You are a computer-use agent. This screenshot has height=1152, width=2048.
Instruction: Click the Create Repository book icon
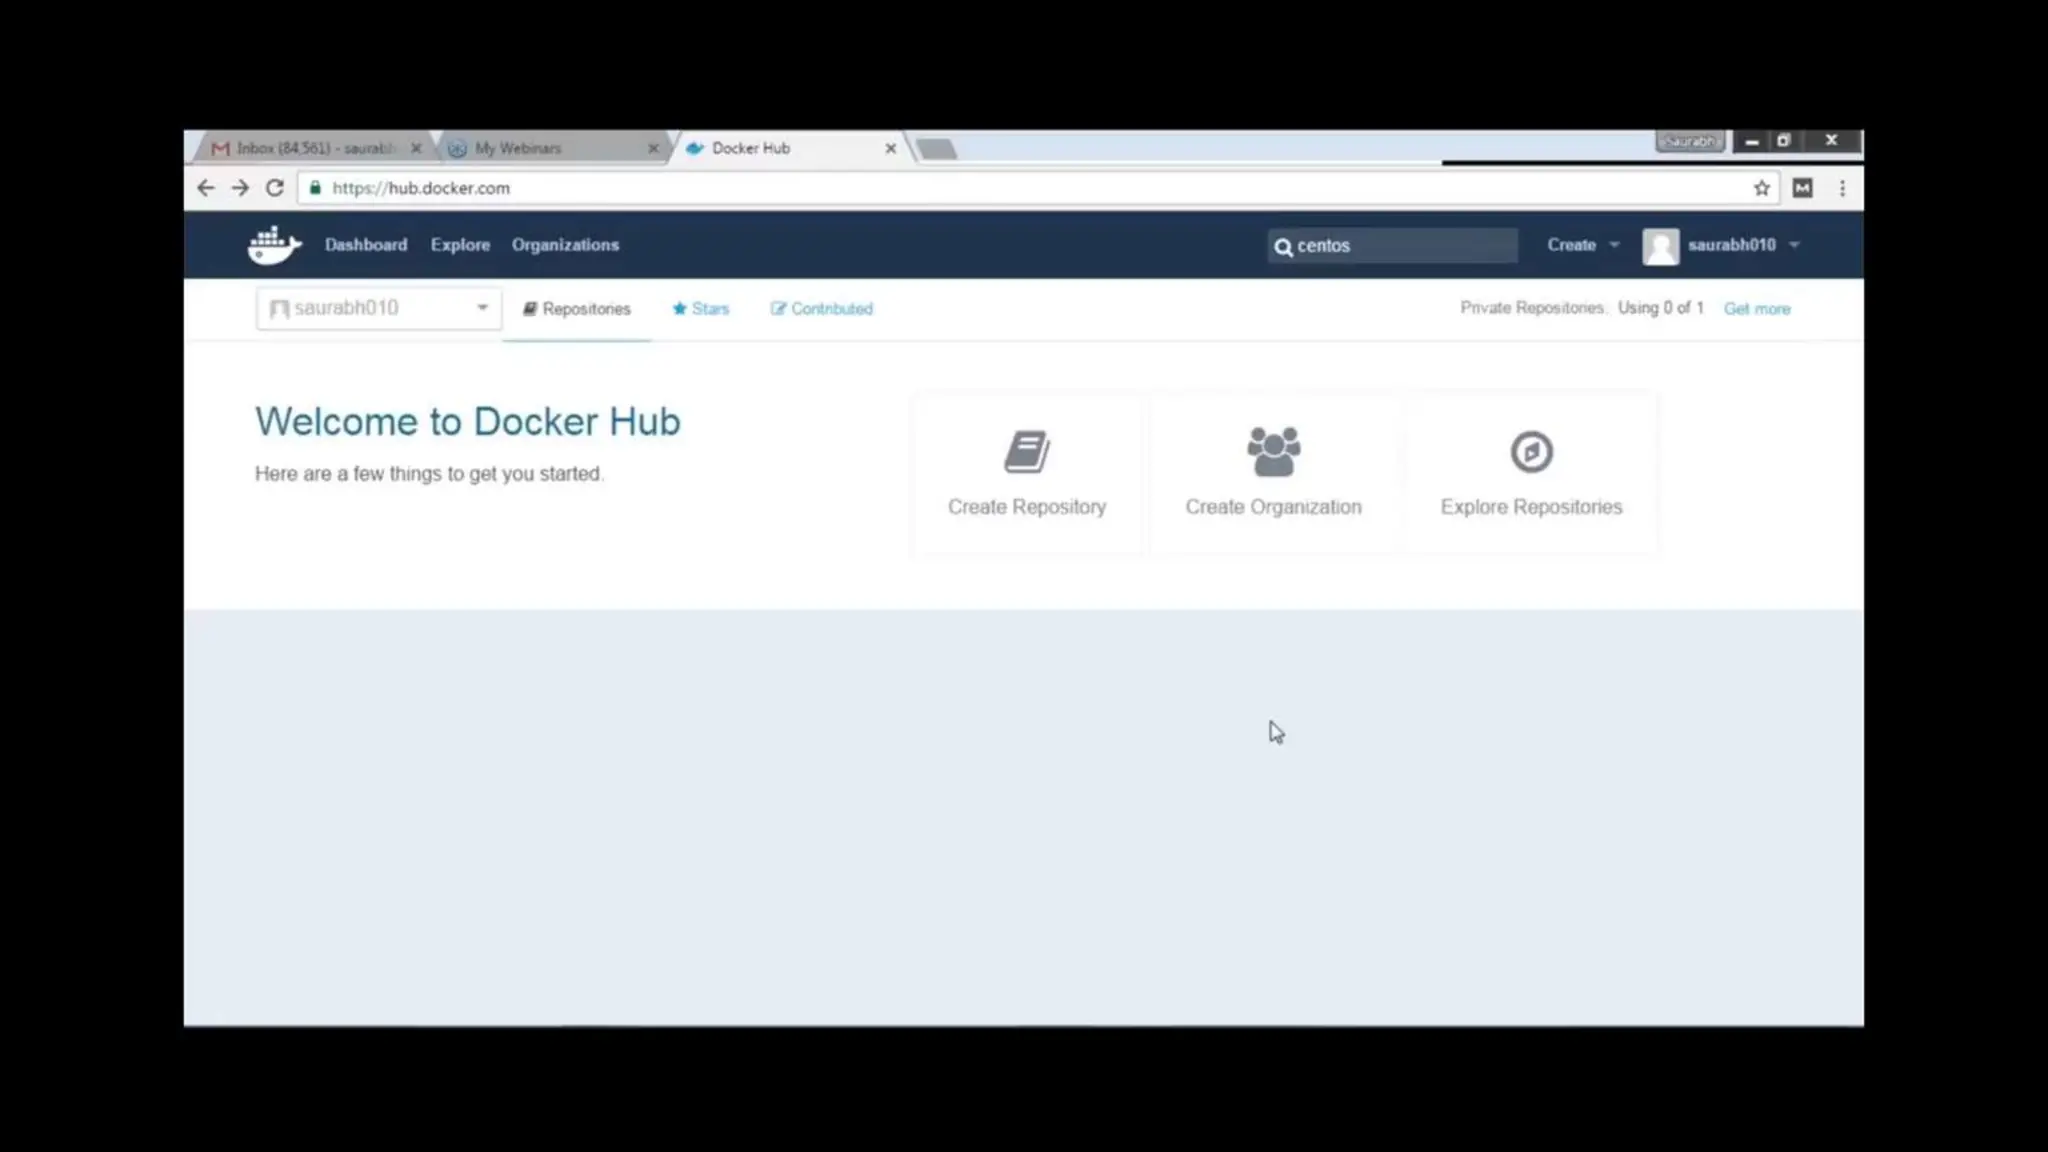pos(1027,452)
